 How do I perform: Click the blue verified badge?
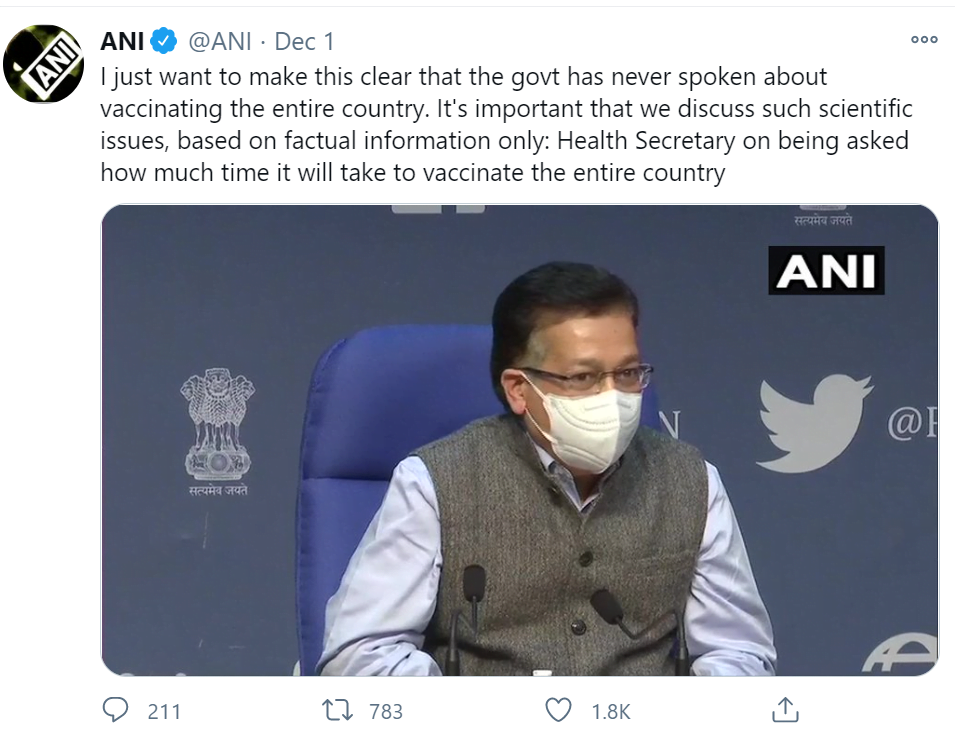tap(165, 41)
